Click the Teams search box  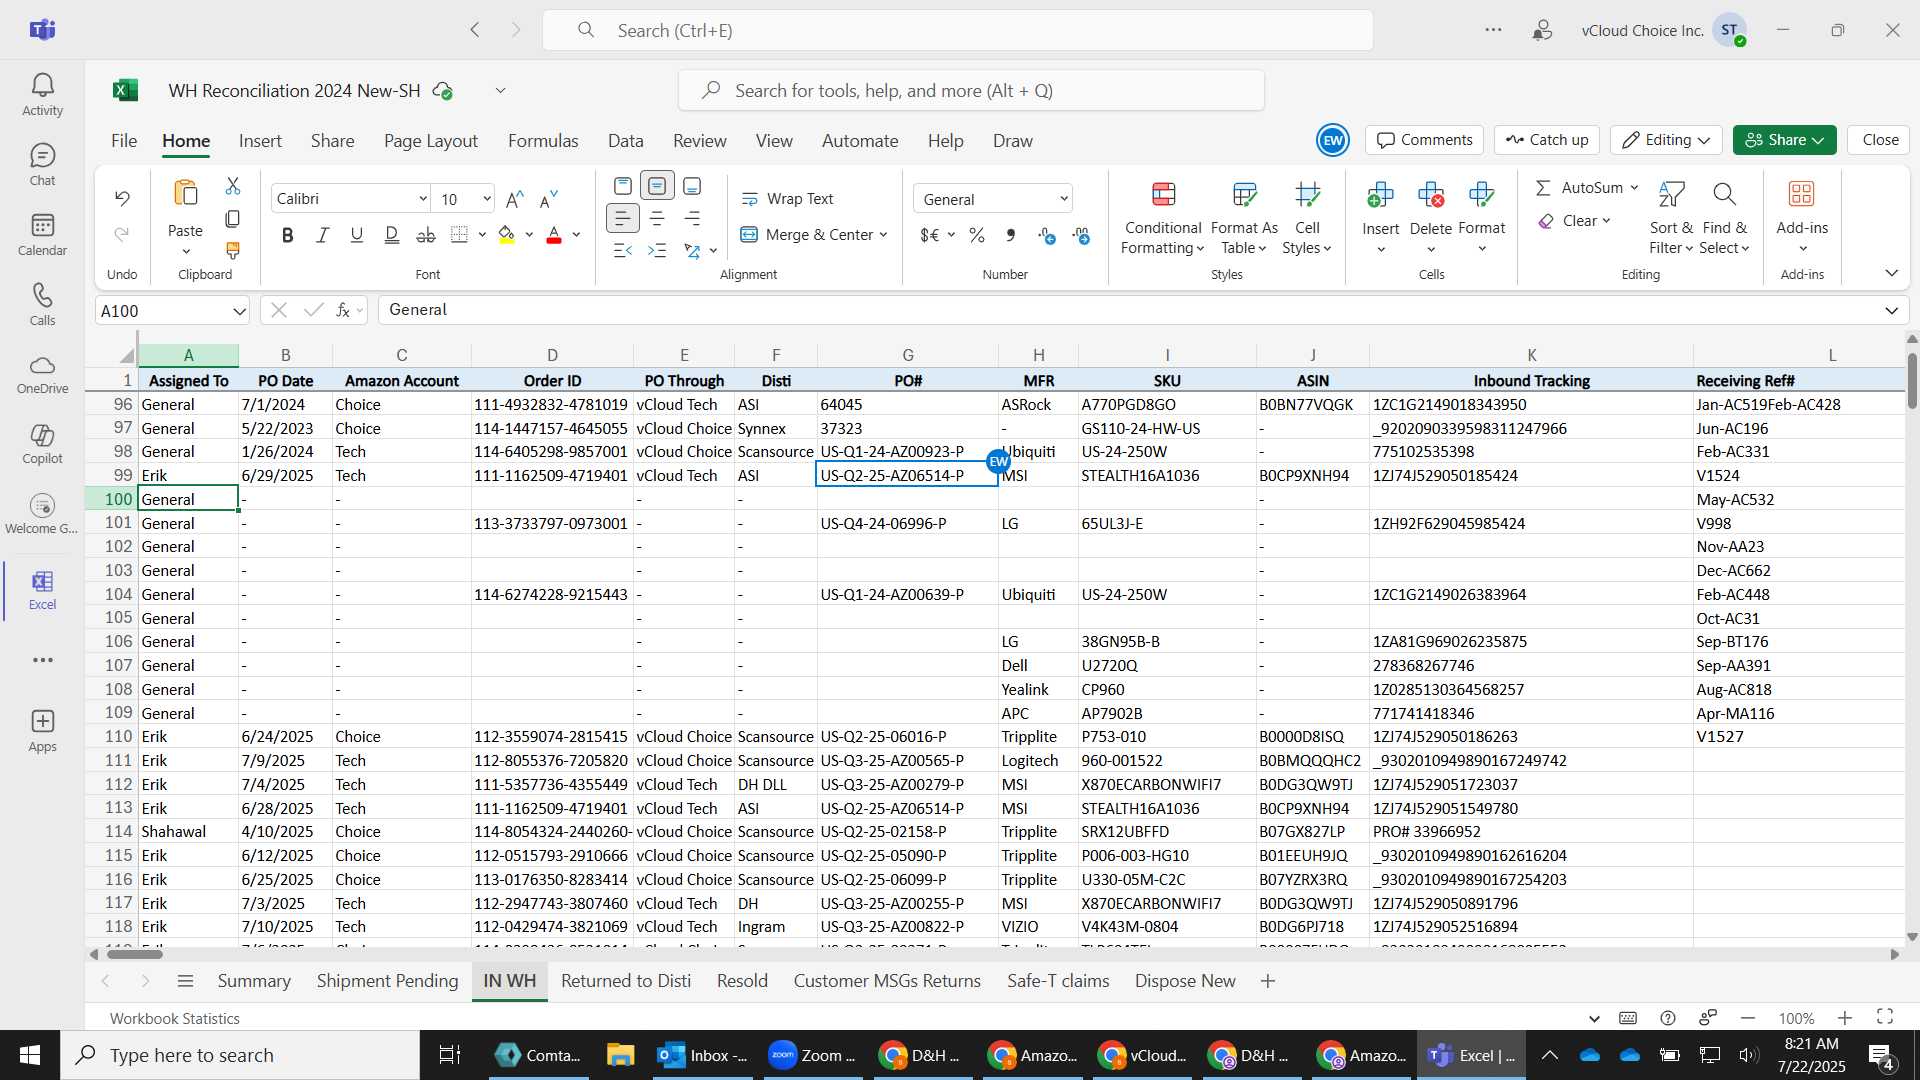[958, 30]
